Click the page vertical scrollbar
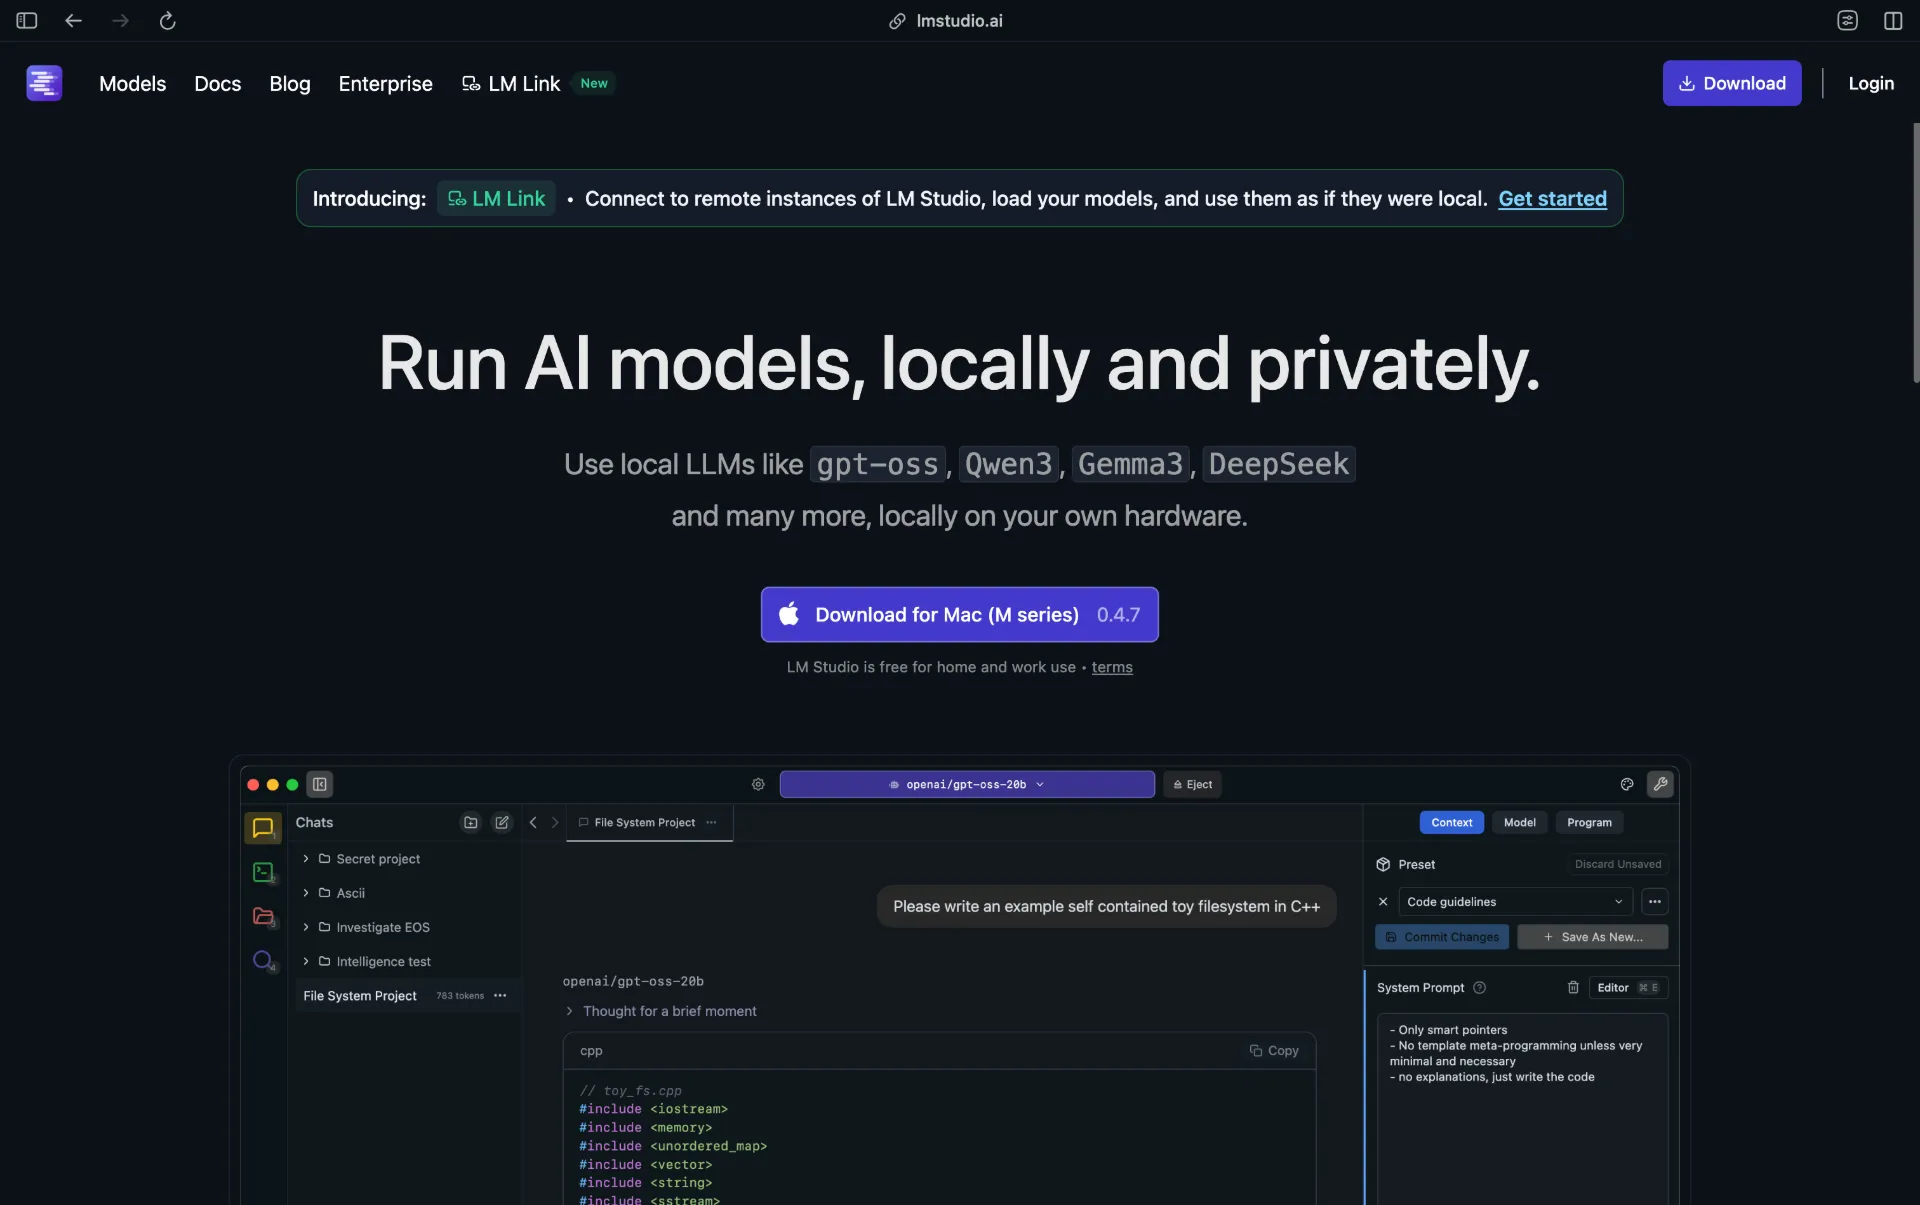The image size is (1920, 1205). coord(1914,252)
